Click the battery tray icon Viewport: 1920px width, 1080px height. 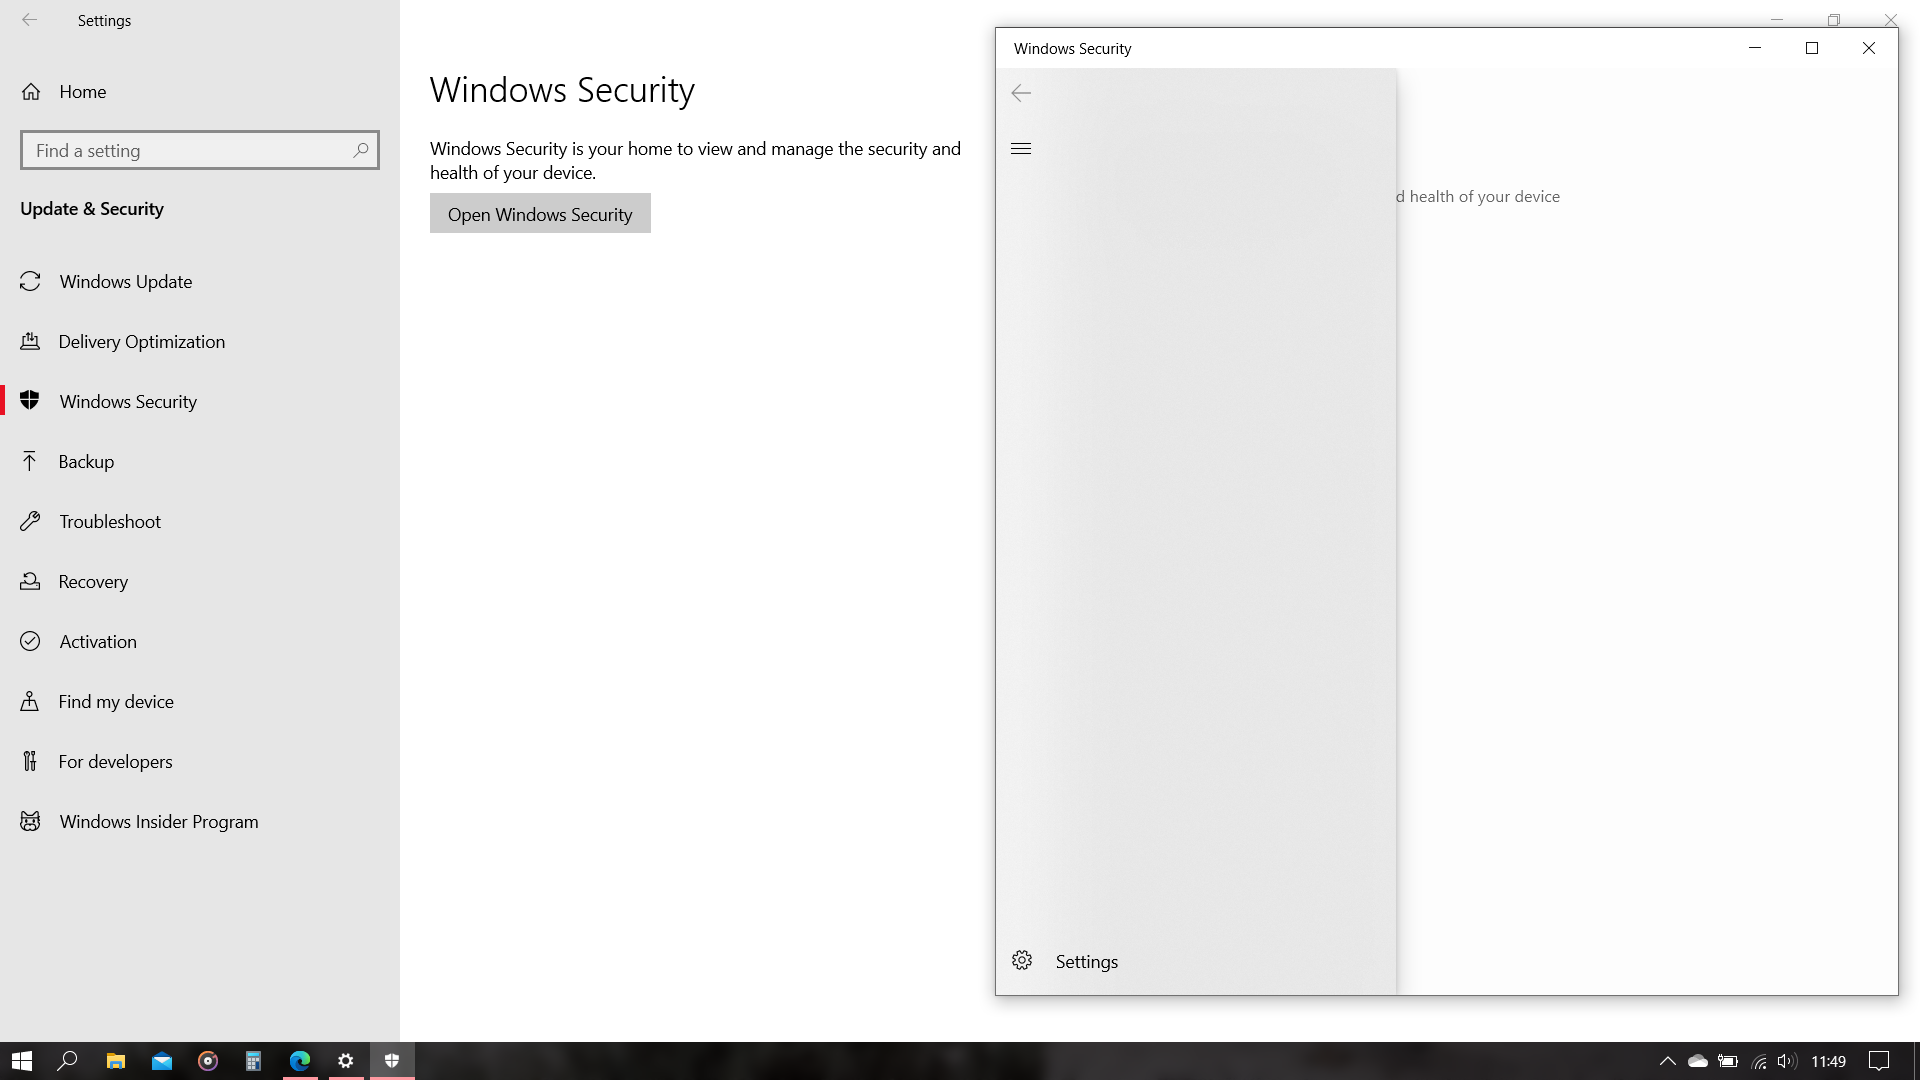(x=1728, y=1061)
